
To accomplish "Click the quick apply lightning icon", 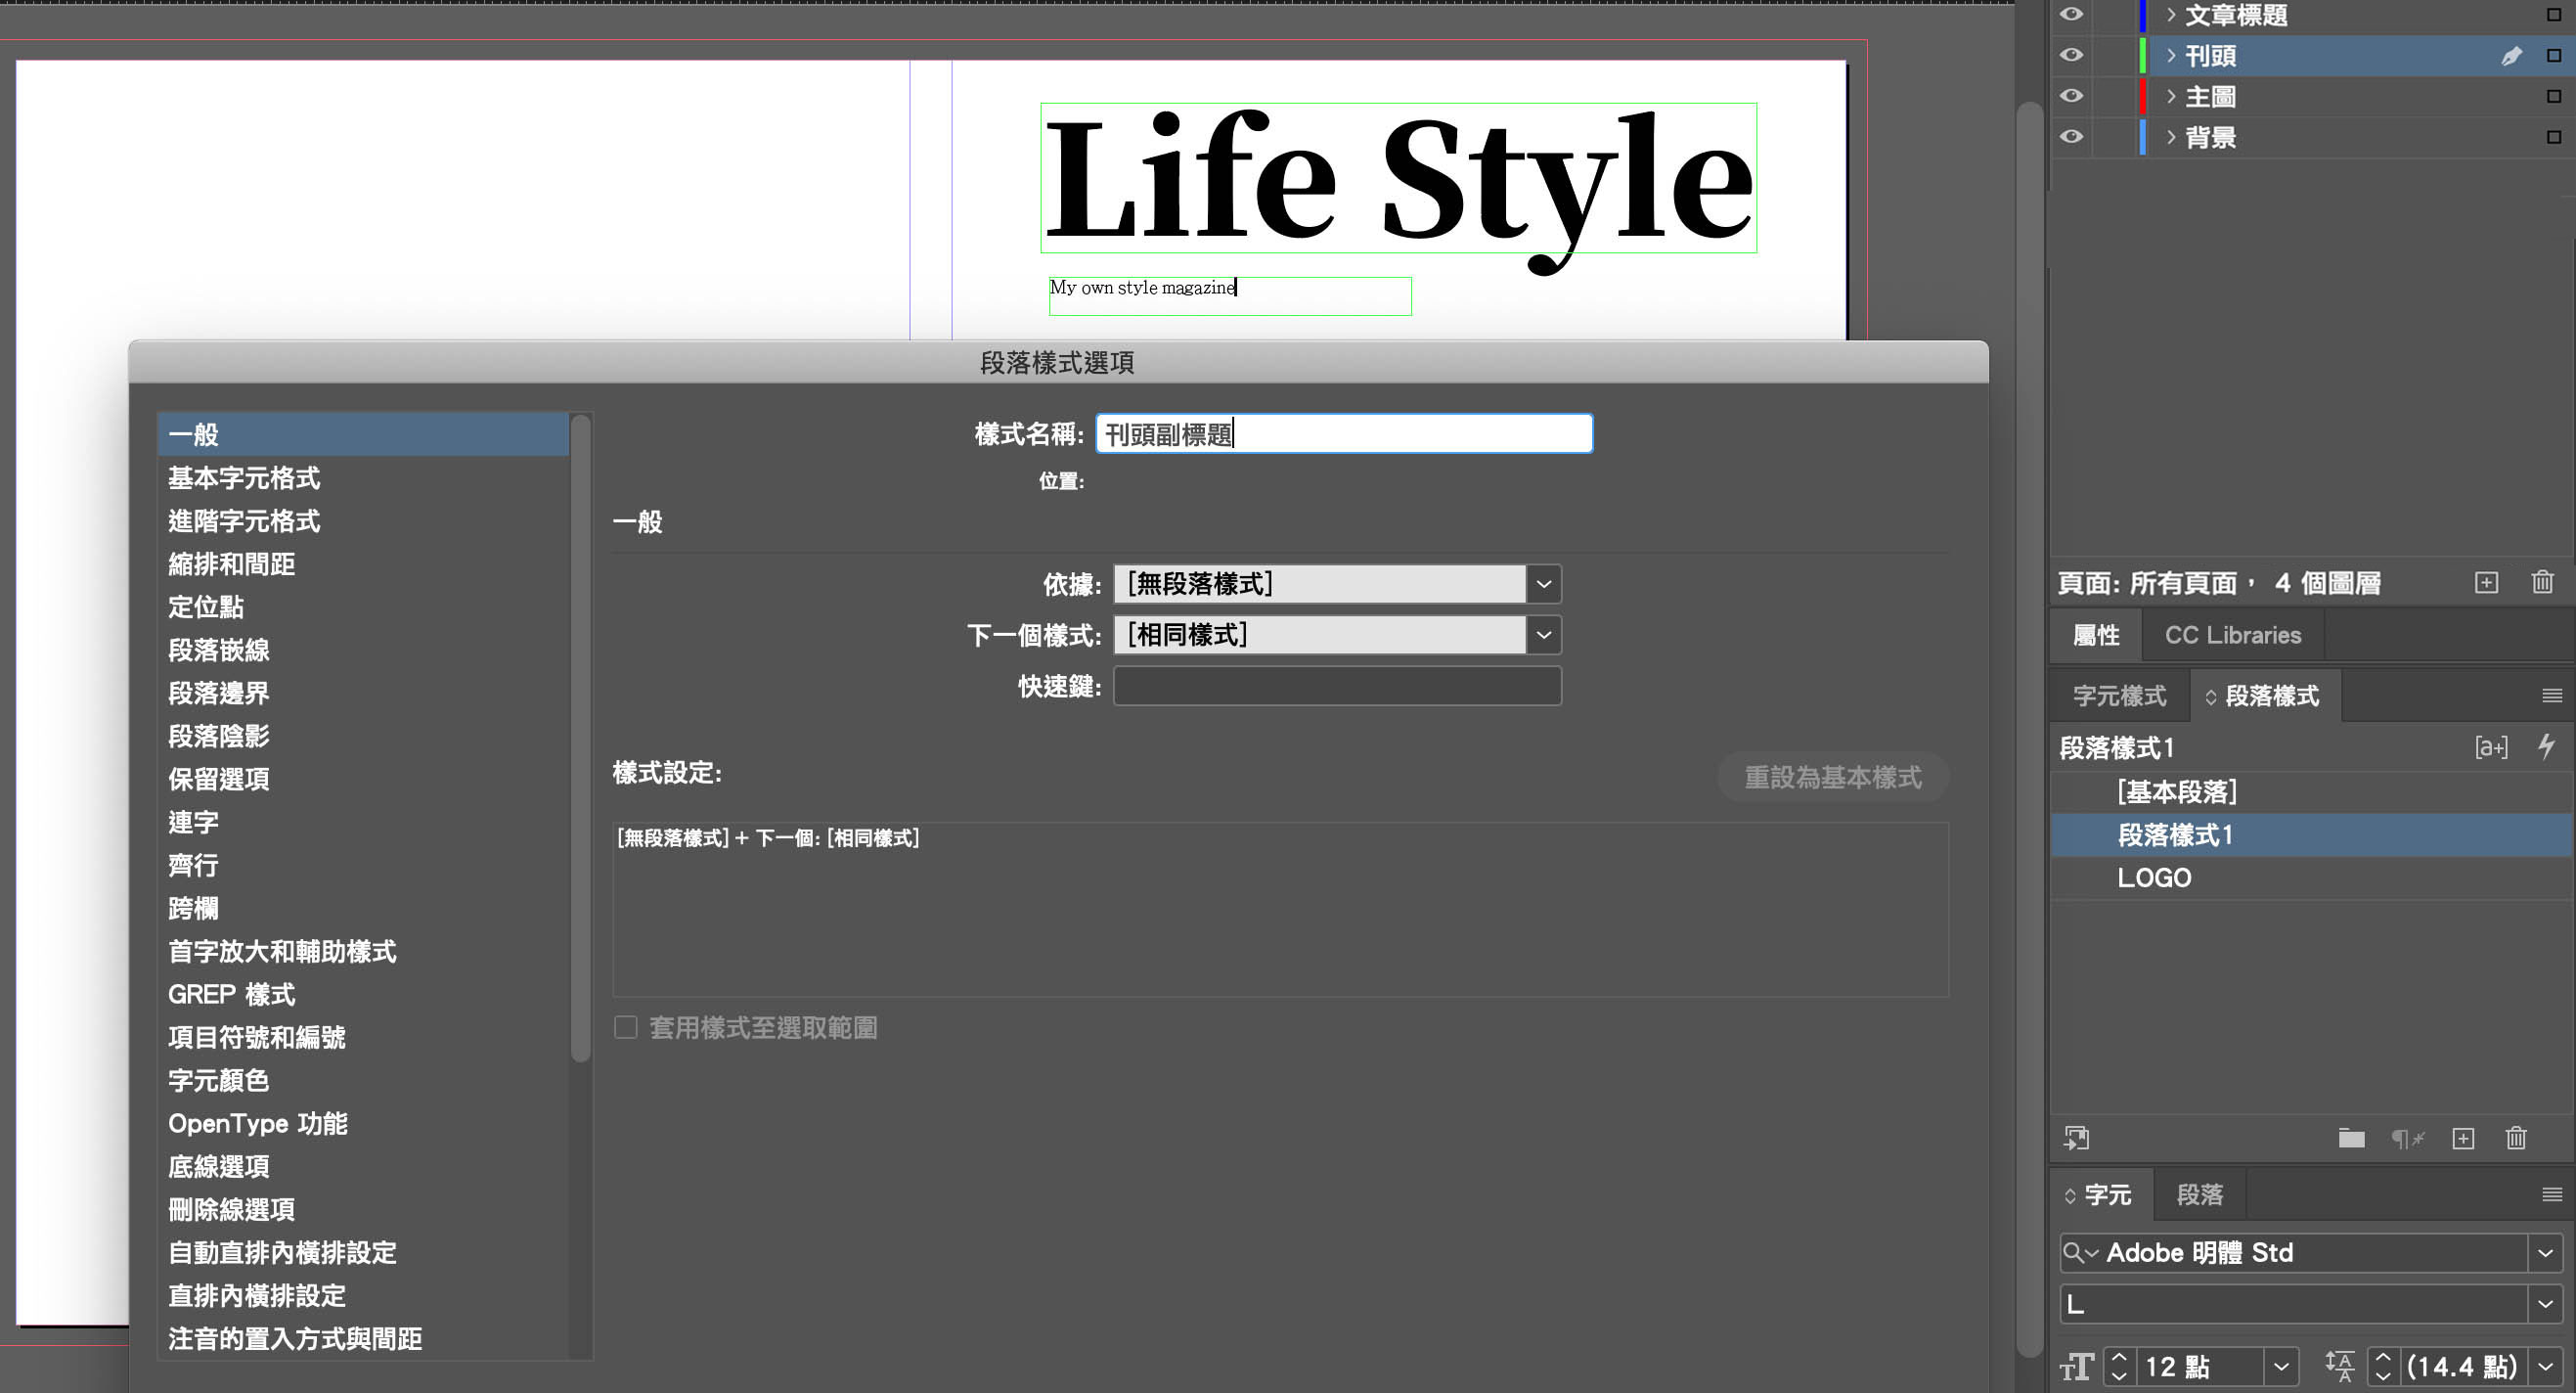I will tap(2547, 746).
